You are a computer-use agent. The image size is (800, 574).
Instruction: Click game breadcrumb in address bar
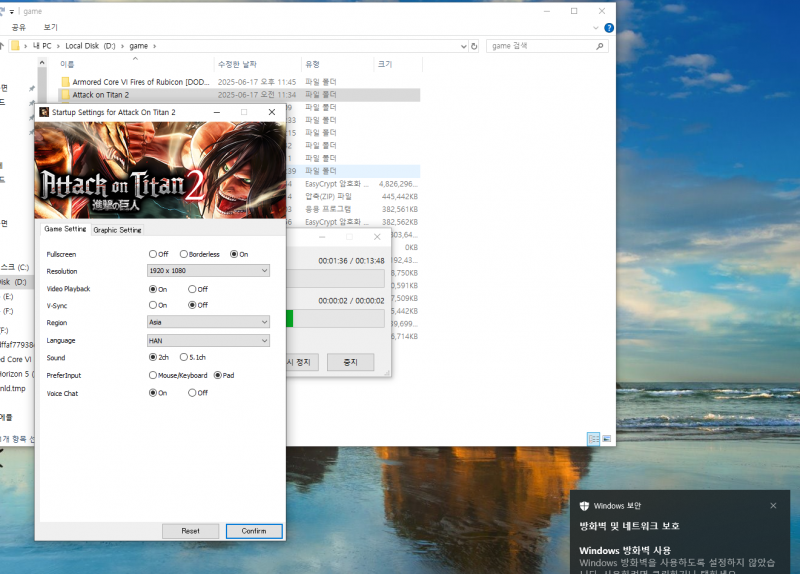point(138,46)
